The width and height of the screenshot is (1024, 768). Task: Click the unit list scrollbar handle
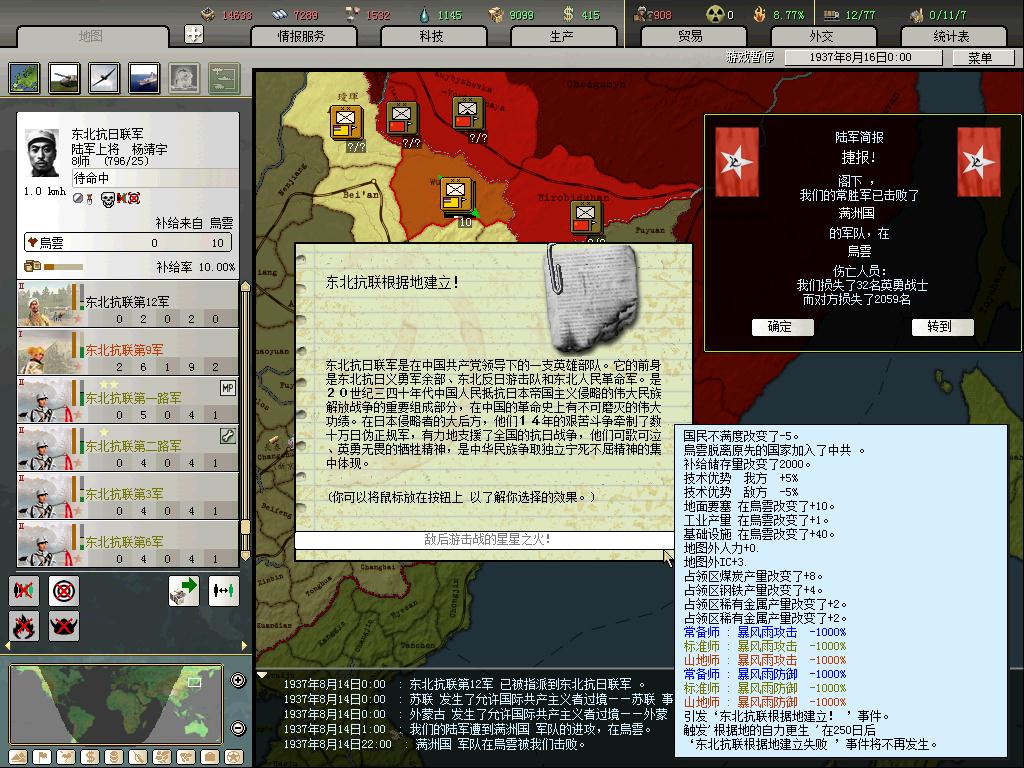click(x=246, y=527)
